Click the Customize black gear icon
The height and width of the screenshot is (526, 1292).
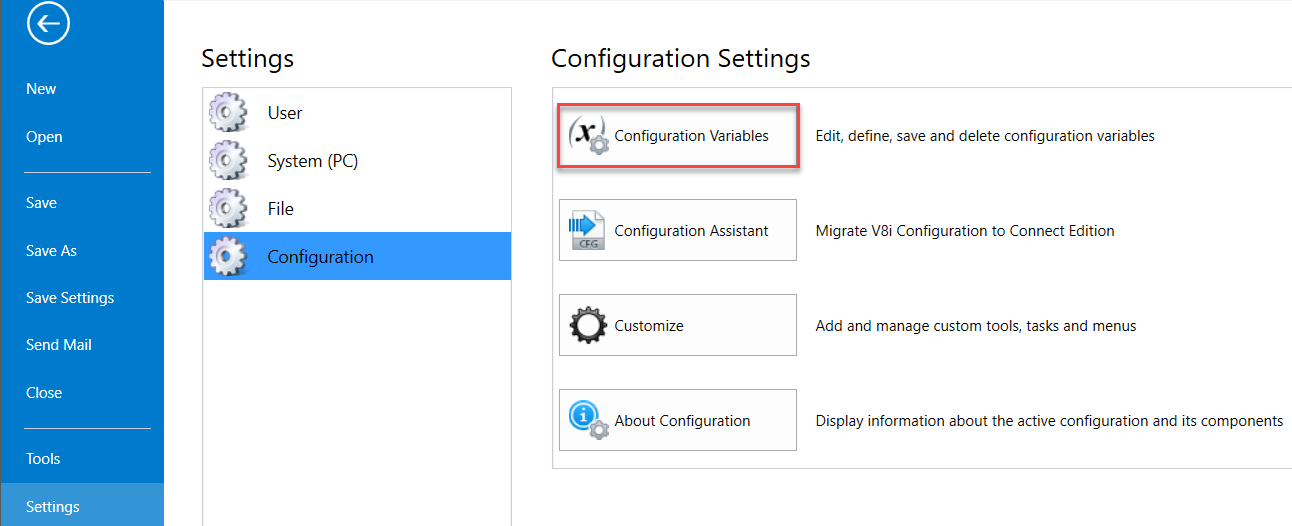587,326
